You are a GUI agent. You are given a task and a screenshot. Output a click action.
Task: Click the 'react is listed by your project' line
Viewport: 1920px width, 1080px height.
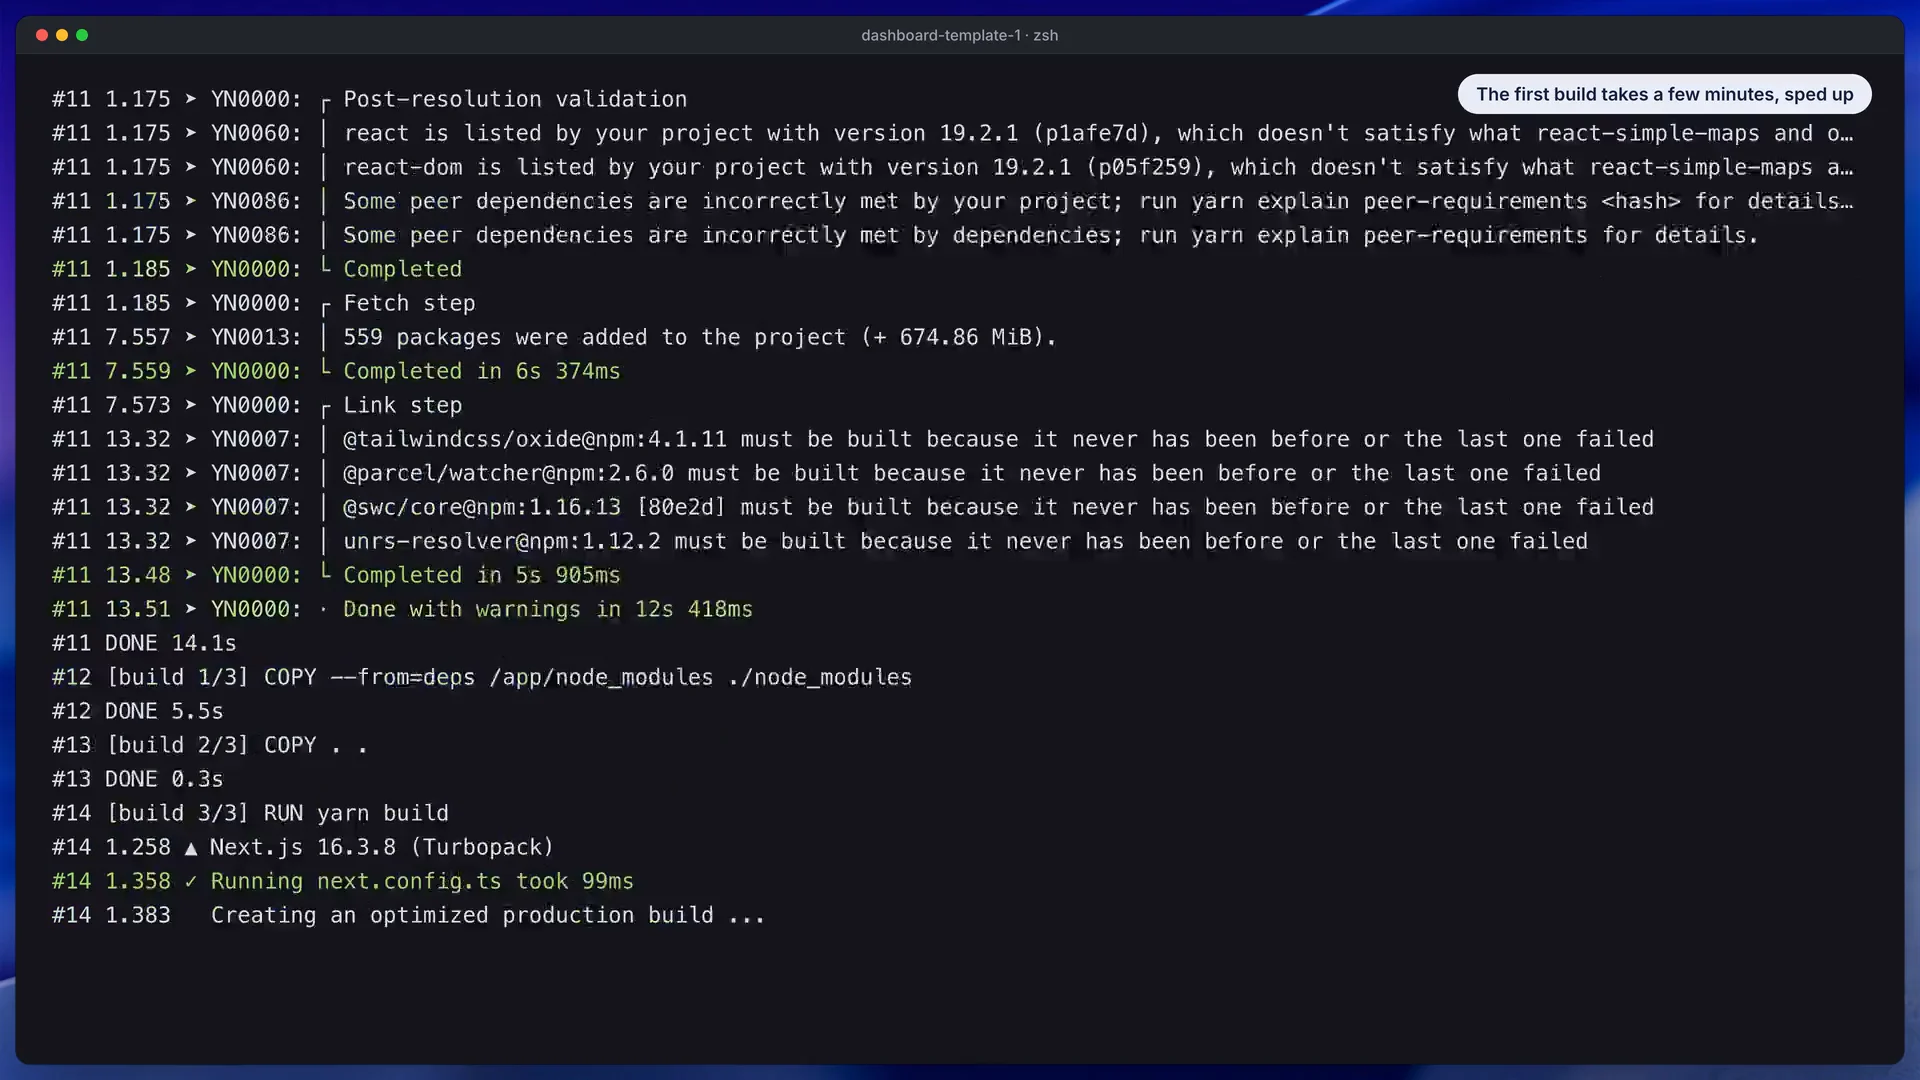click(x=952, y=133)
